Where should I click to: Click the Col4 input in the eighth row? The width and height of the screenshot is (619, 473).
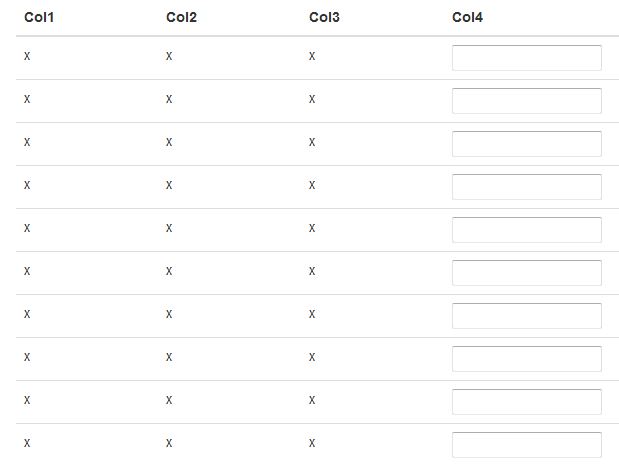click(x=526, y=359)
